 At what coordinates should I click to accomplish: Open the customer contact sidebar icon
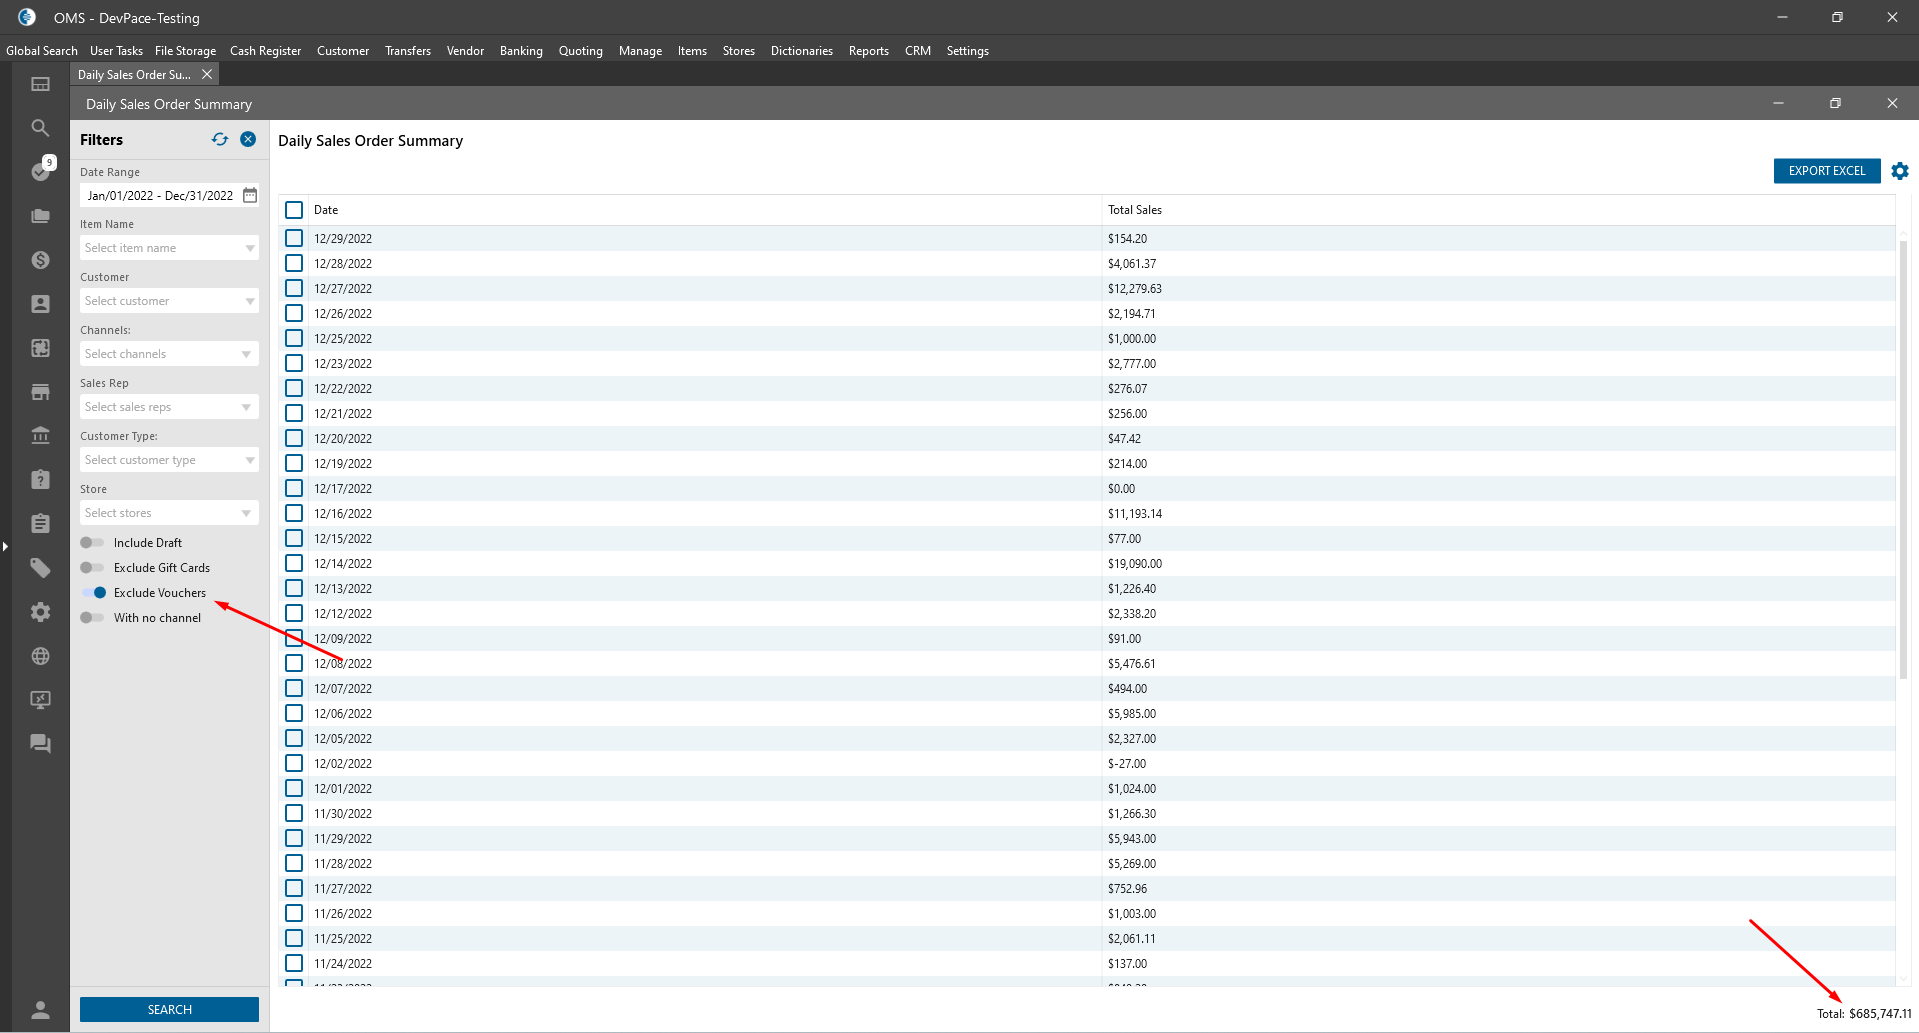click(x=40, y=304)
